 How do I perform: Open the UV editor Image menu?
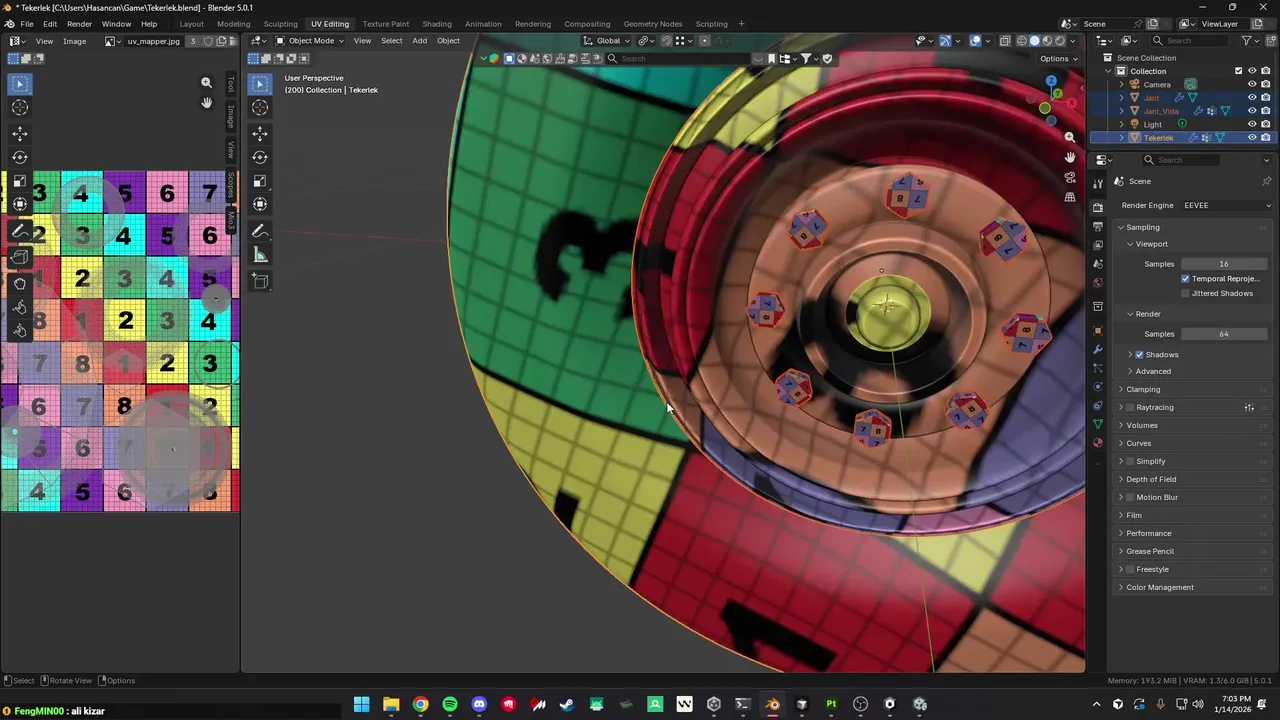point(74,41)
